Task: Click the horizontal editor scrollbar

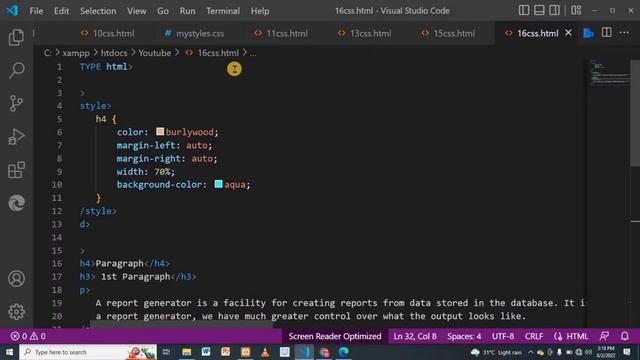Action: (181, 325)
